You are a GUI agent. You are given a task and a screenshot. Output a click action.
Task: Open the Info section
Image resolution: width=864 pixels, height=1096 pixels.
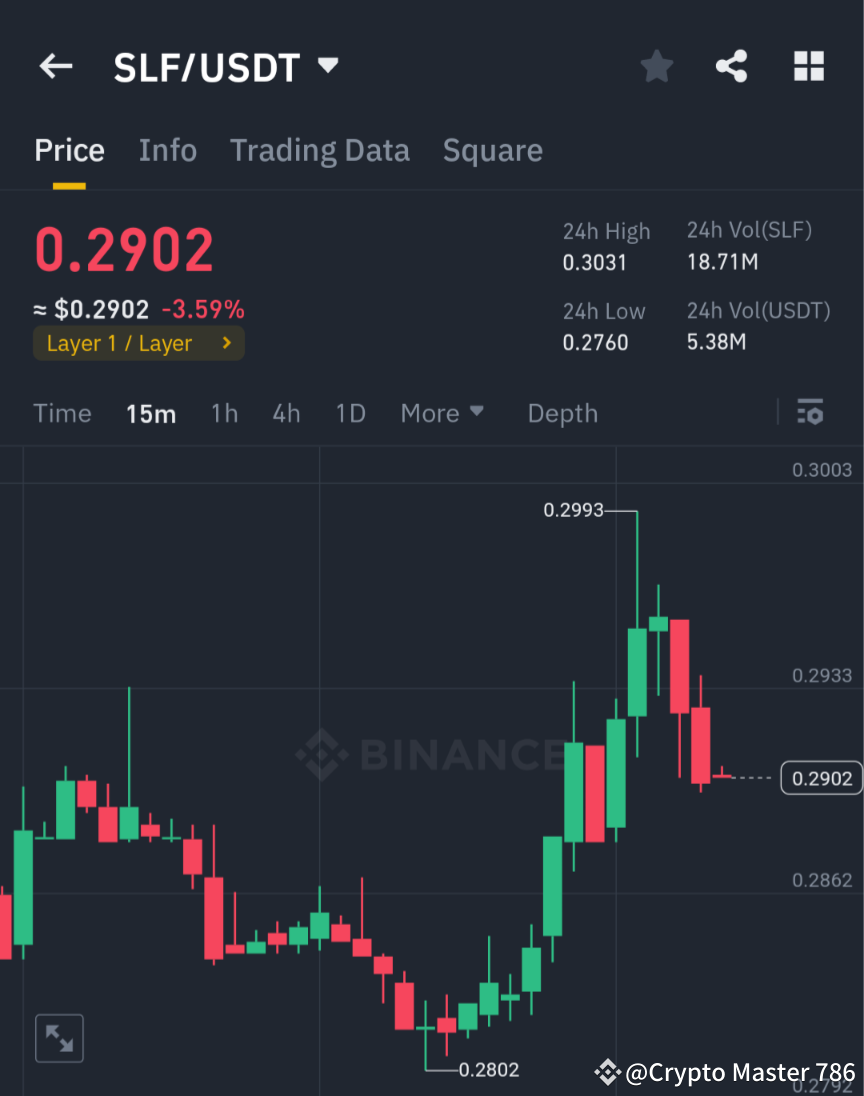pos(167,150)
